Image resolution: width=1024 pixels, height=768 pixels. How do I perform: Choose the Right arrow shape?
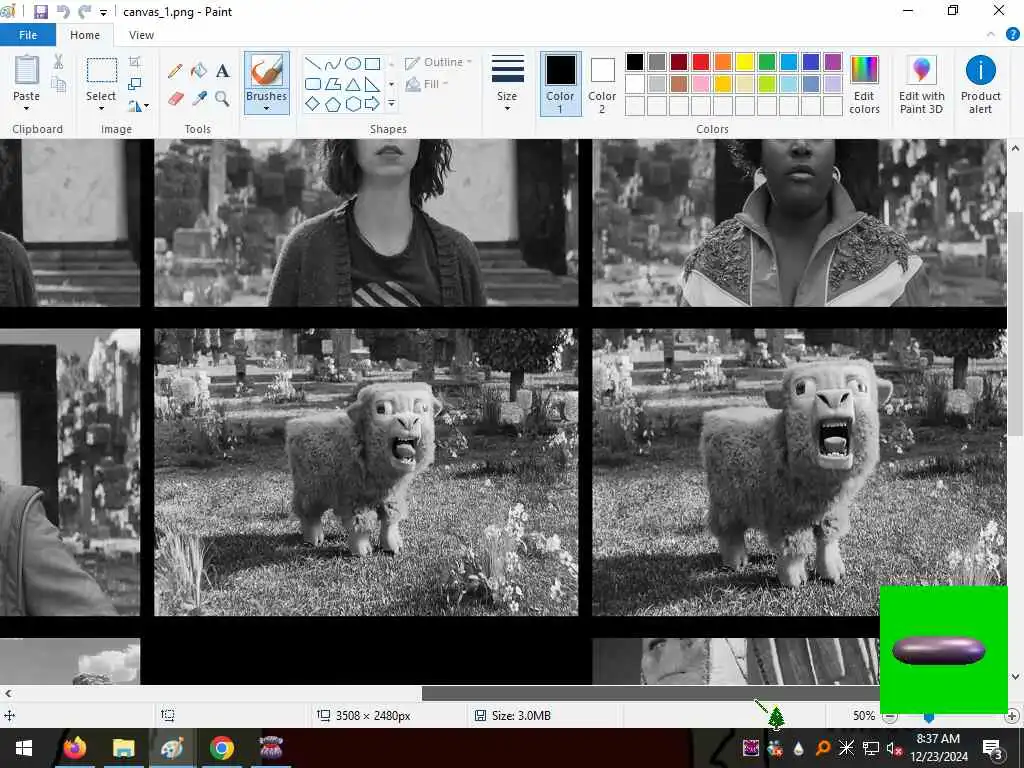[x=372, y=103]
